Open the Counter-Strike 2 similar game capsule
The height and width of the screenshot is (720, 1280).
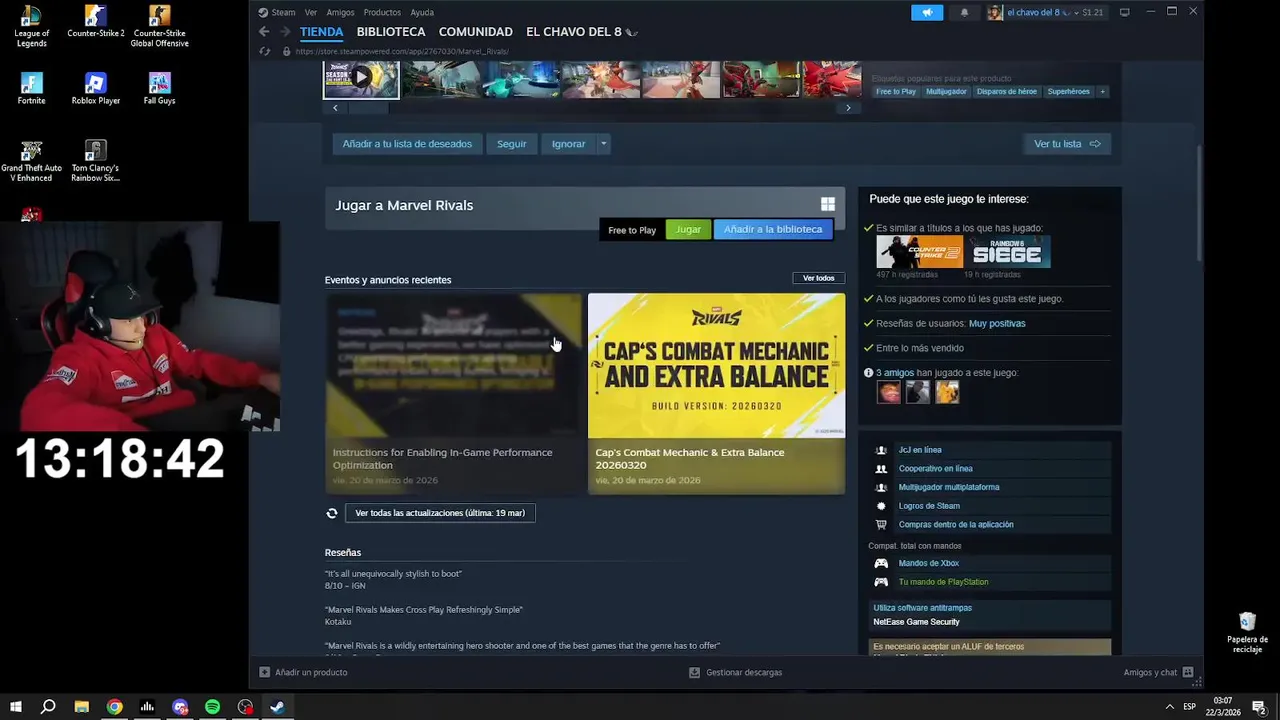point(919,252)
